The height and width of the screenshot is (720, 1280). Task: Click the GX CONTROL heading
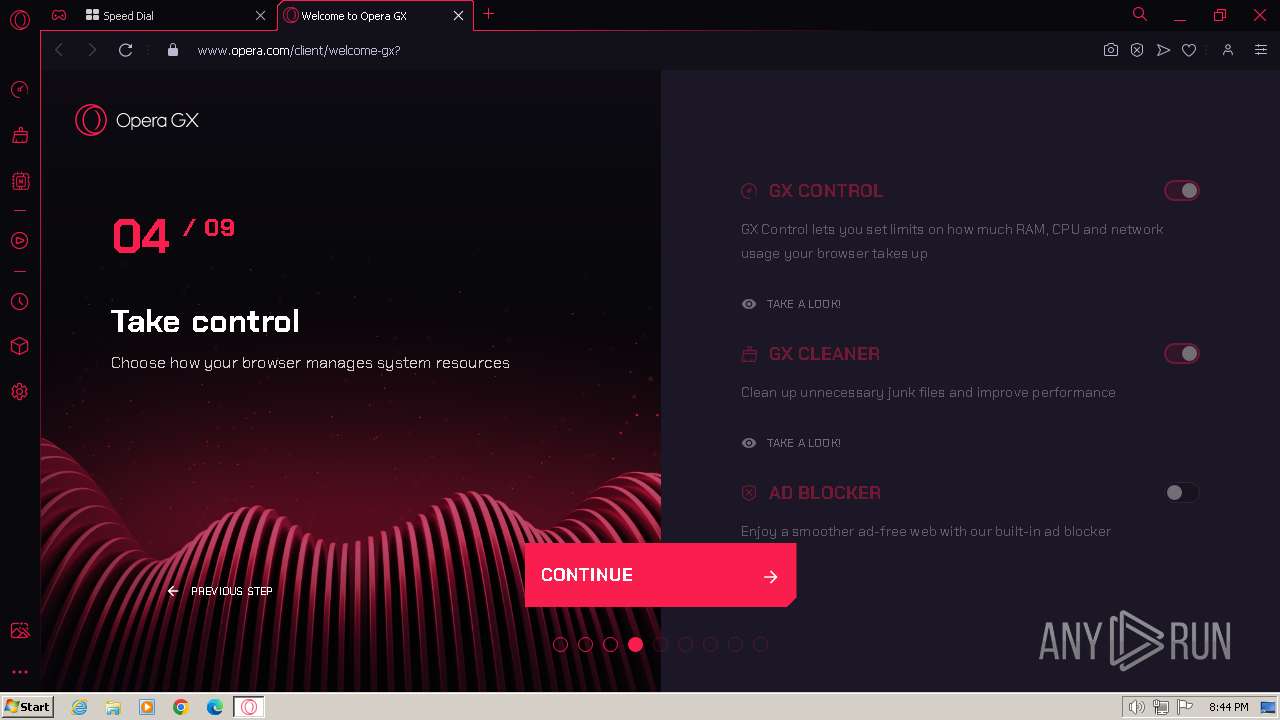click(x=826, y=191)
